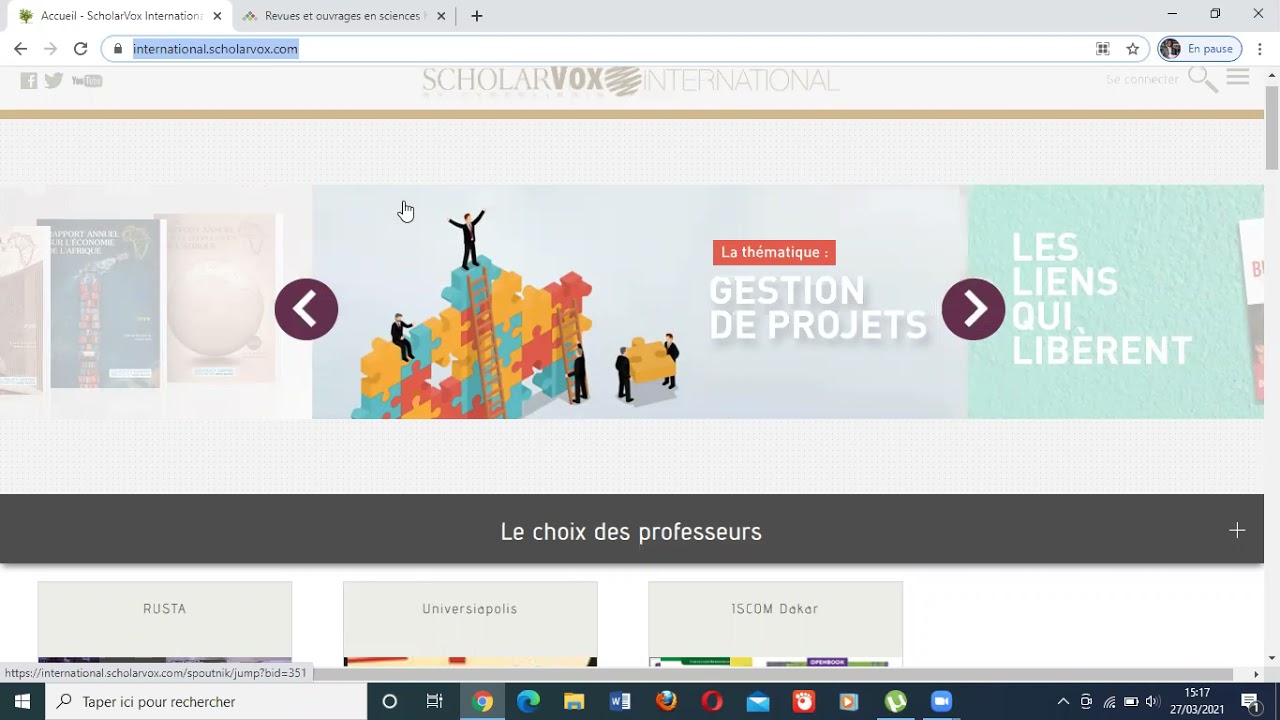Click the ScholarVox International logo
The height and width of the screenshot is (720, 1280).
click(630, 81)
